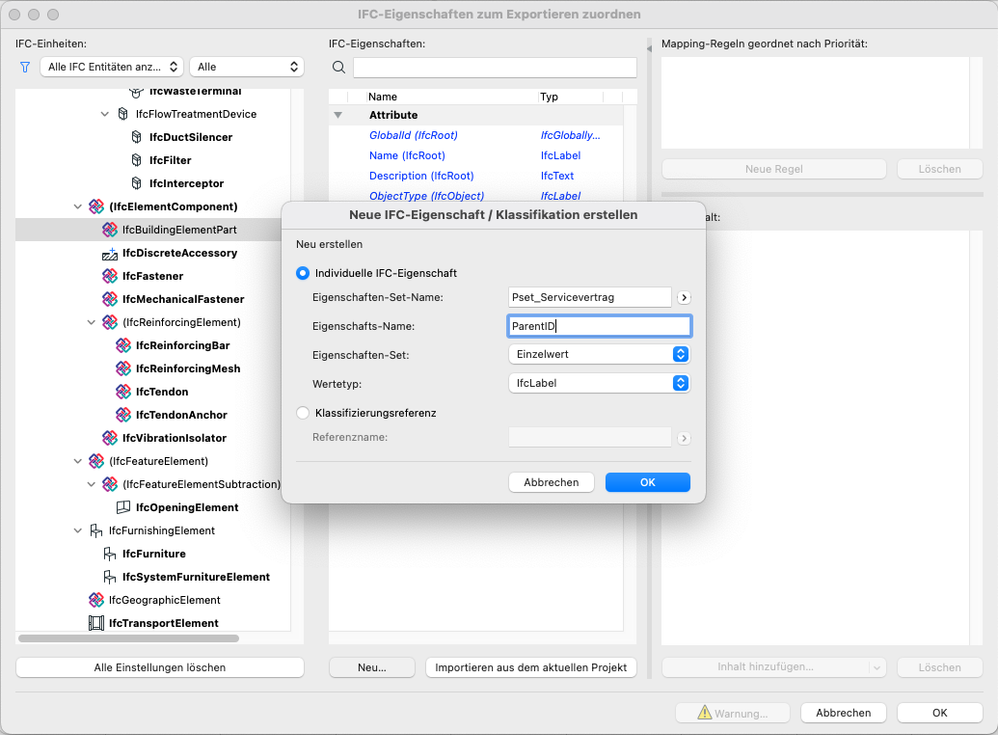Click Abbrechen in the Neue IFC-Eigenschaft dialog

point(551,482)
